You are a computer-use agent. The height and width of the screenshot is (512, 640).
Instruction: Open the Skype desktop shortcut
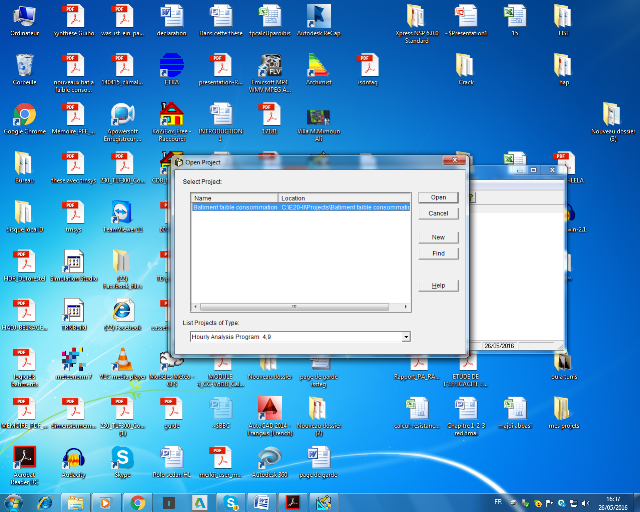[x=123, y=458]
